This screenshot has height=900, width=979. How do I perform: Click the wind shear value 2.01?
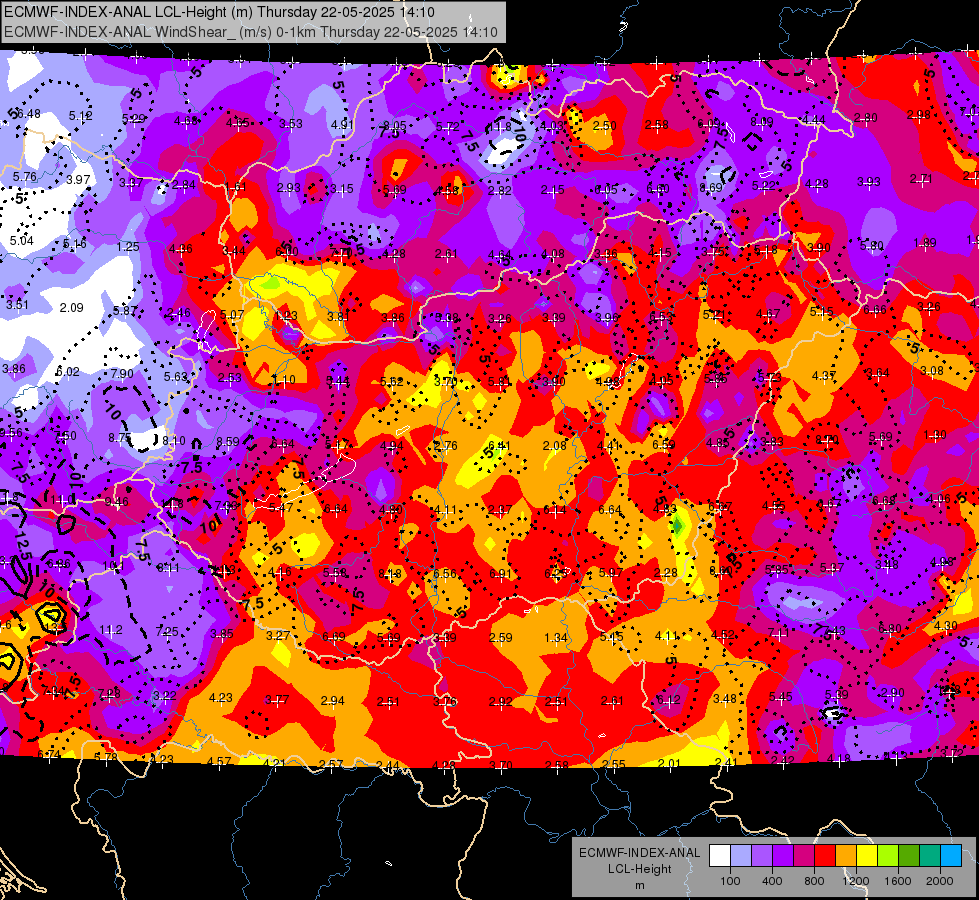coord(669,763)
